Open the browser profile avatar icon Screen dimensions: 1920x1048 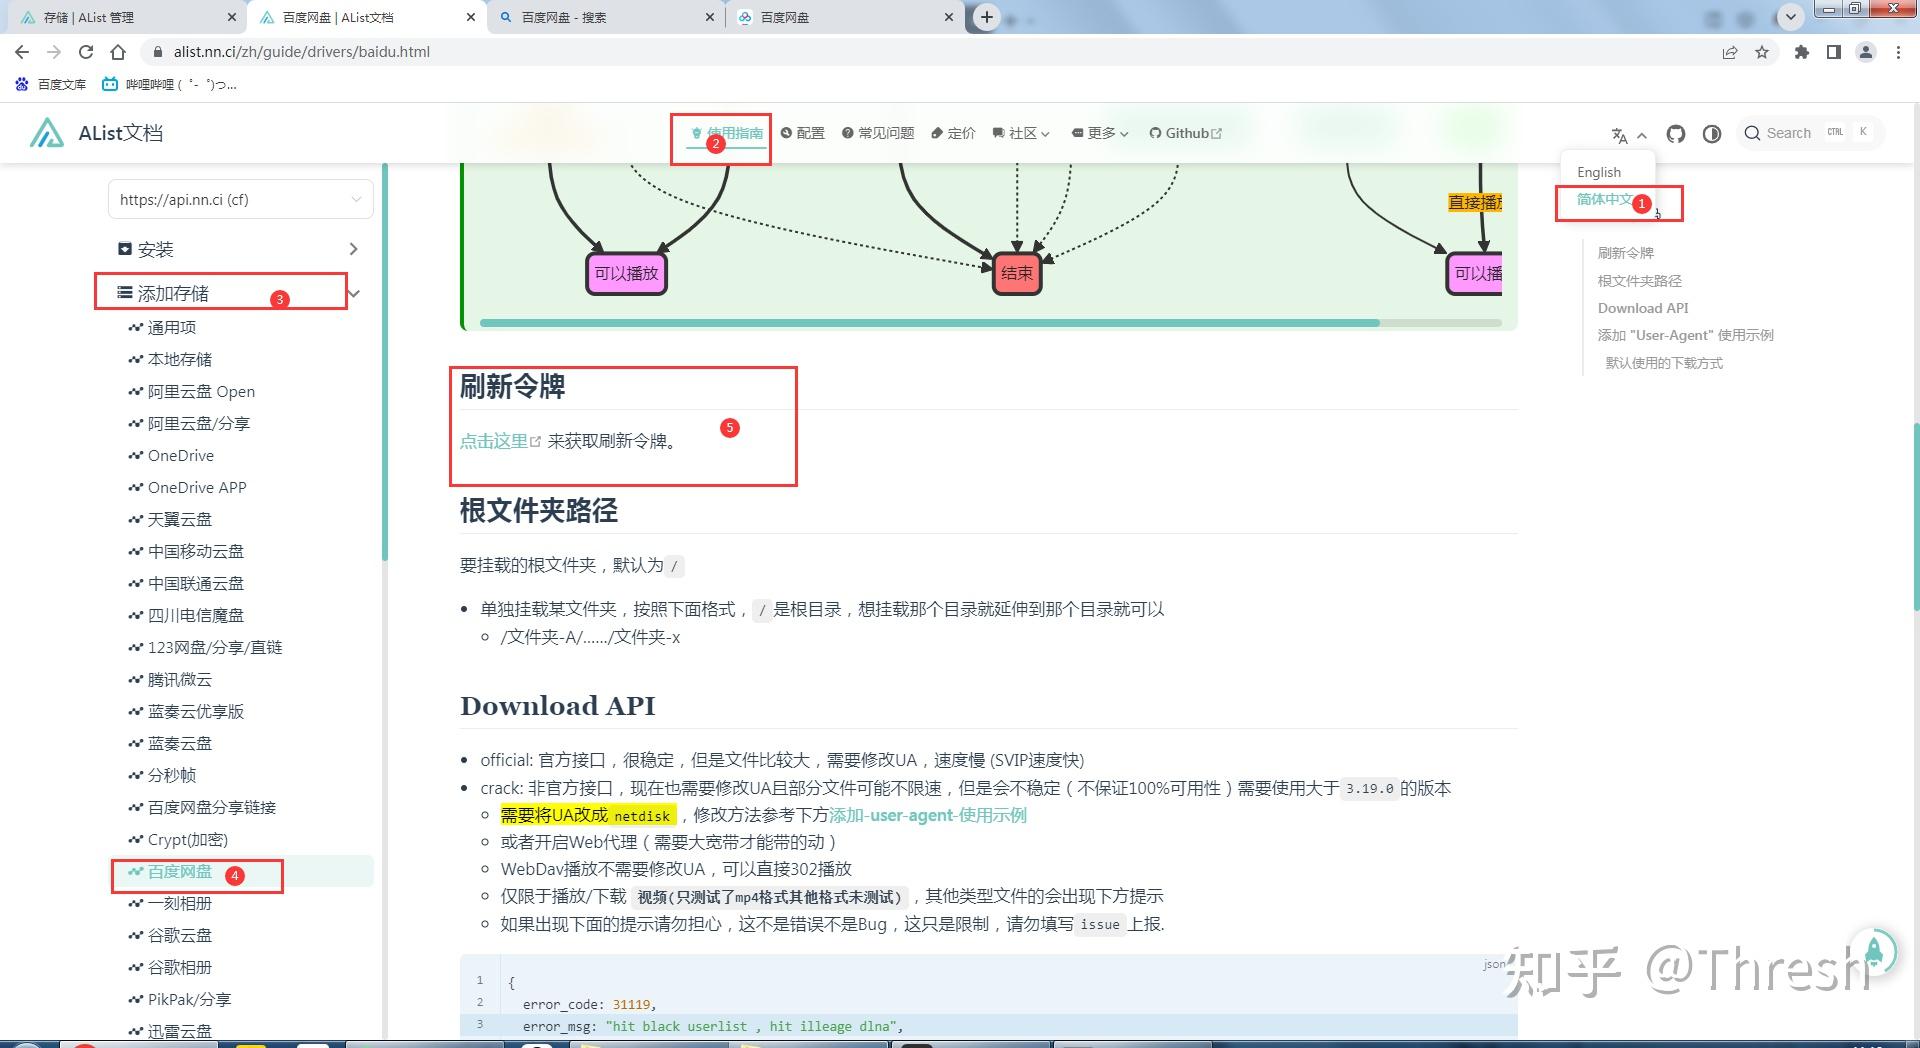tap(1866, 52)
